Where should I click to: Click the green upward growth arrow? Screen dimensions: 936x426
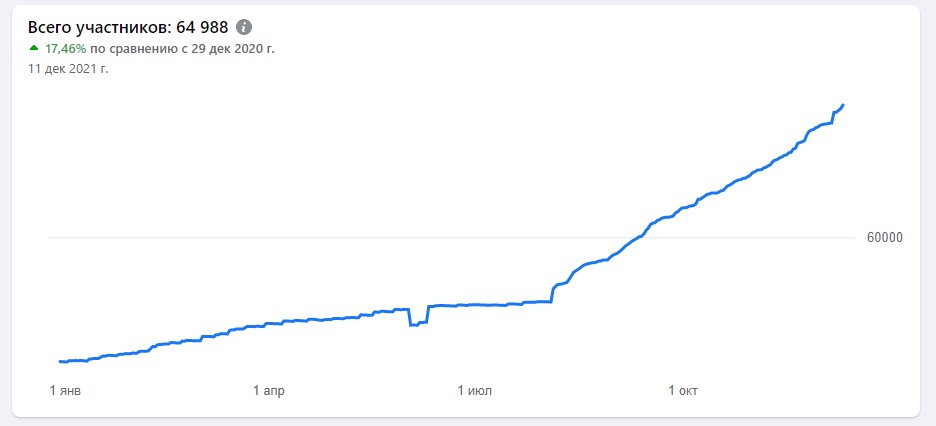click(x=34, y=47)
